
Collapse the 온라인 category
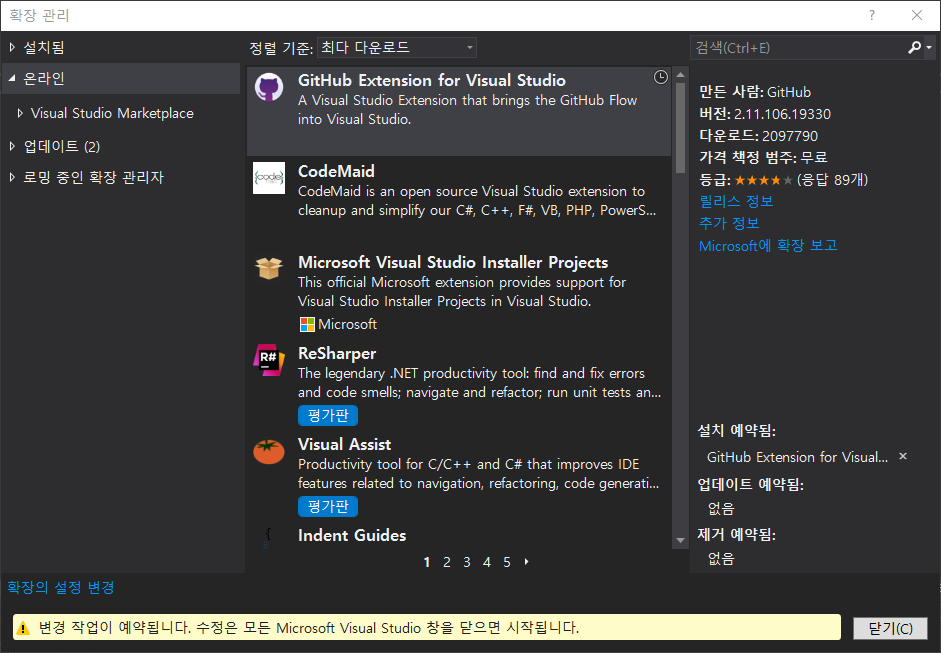tap(12, 78)
